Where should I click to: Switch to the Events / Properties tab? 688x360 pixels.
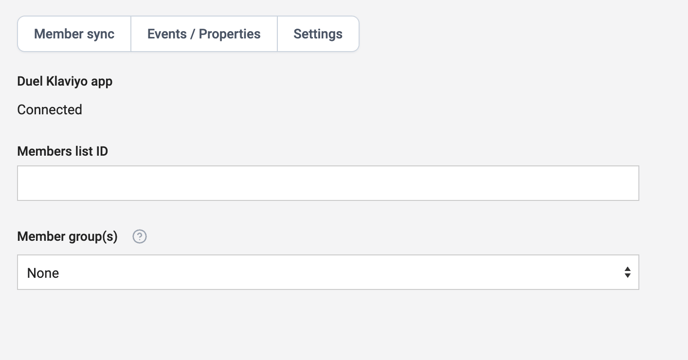[204, 34]
